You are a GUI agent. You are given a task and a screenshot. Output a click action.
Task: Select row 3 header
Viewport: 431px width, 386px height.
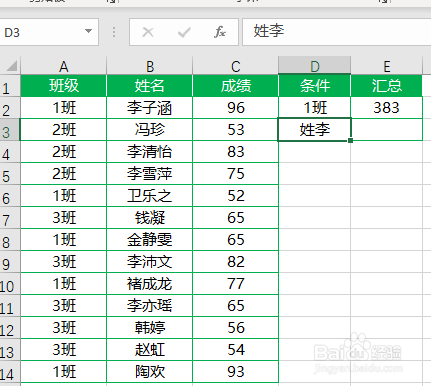(10, 130)
